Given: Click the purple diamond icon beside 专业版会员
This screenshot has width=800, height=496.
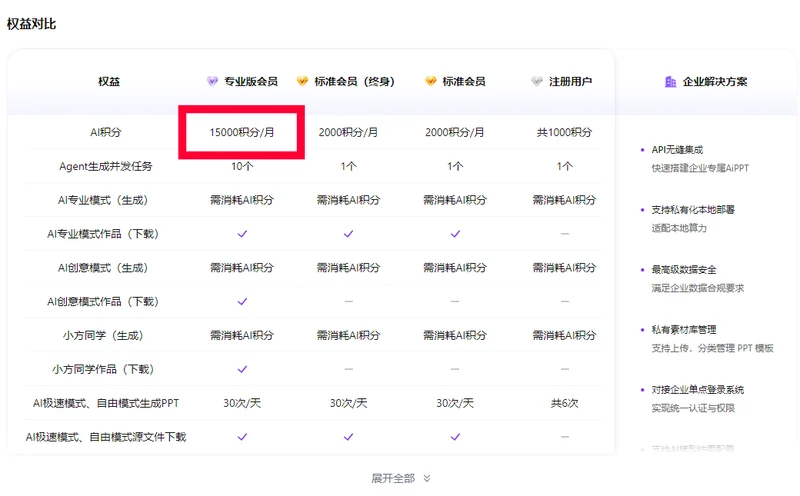Looking at the screenshot, I should coord(212,81).
